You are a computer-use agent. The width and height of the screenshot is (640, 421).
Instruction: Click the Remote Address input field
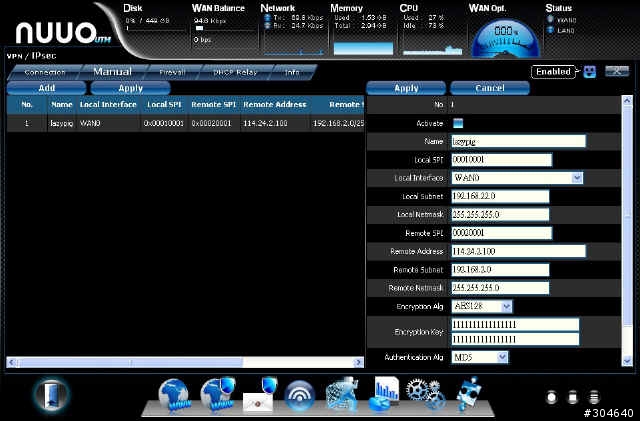pyautogui.click(x=518, y=251)
